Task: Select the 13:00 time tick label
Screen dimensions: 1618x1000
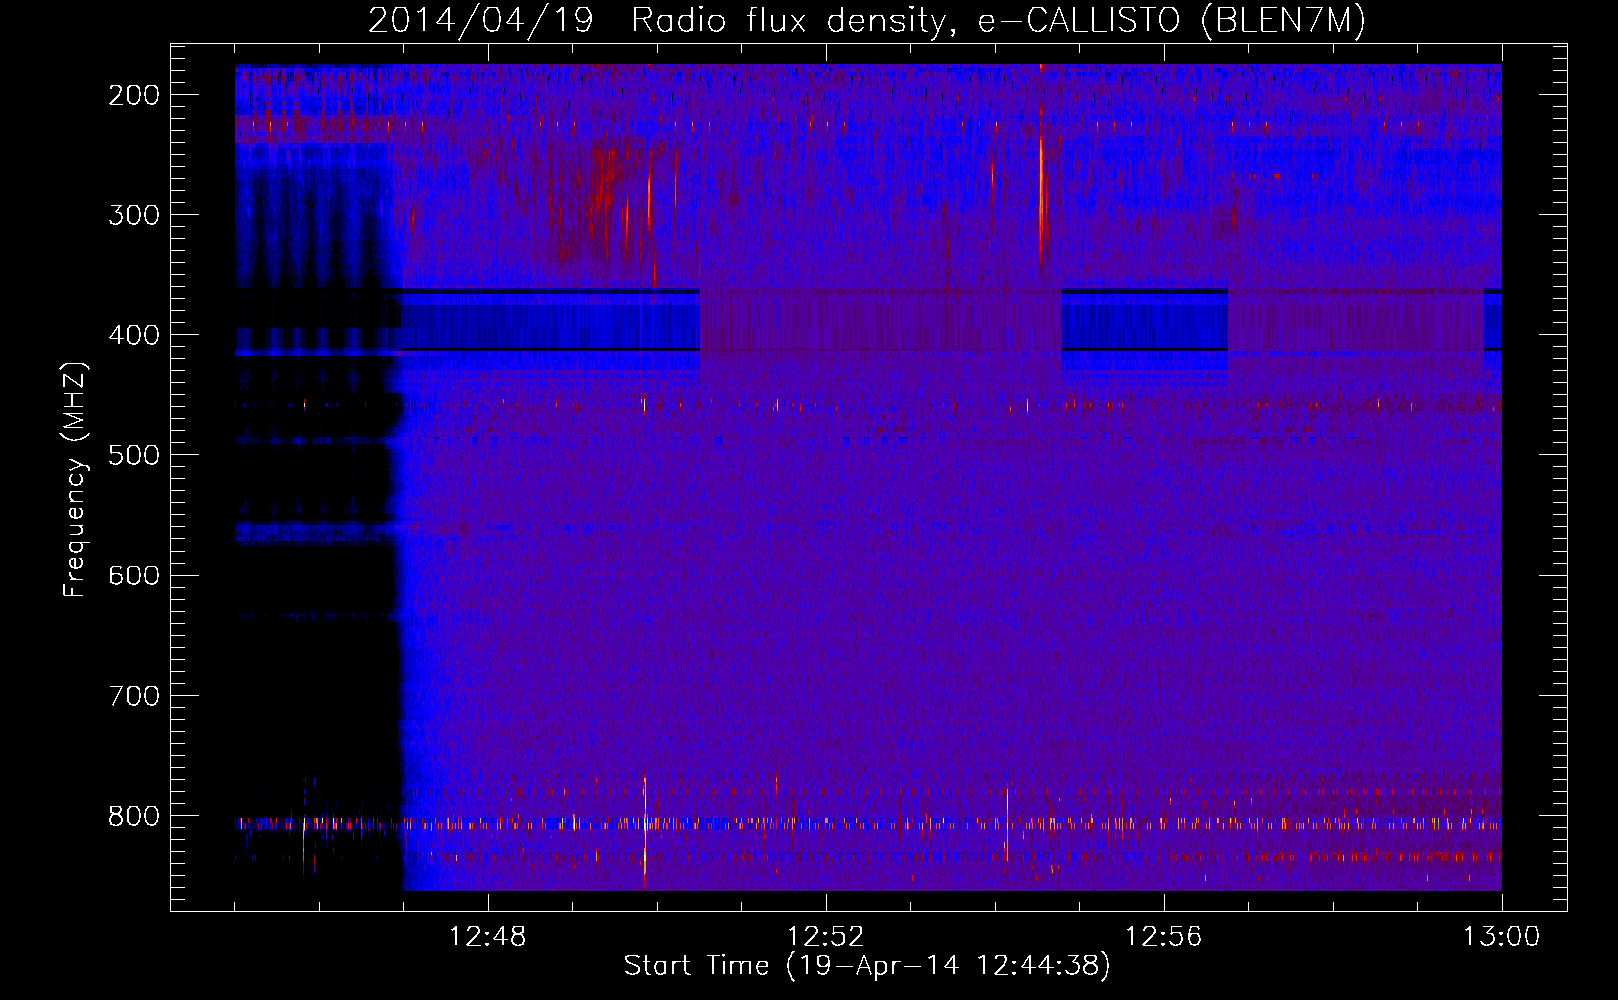Action: (1501, 937)
